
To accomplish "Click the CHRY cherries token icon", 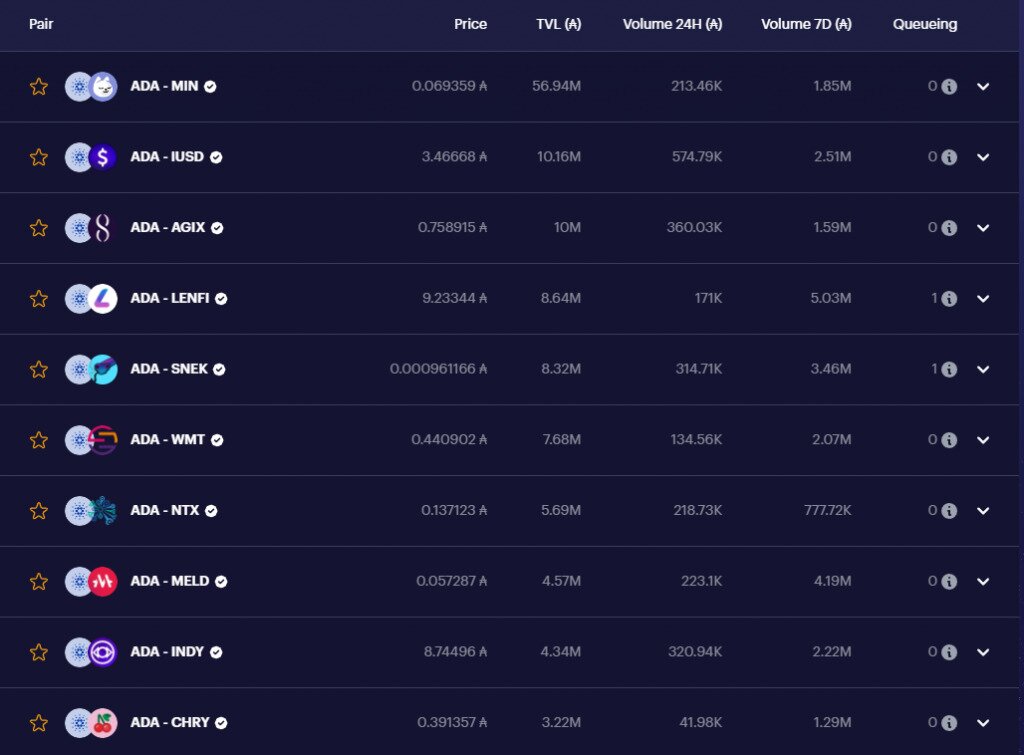I will click(x=102, y=722).
